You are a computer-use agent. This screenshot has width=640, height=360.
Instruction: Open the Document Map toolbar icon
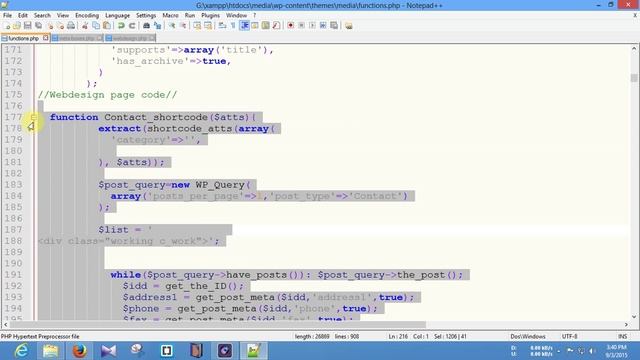click(265, 26)
